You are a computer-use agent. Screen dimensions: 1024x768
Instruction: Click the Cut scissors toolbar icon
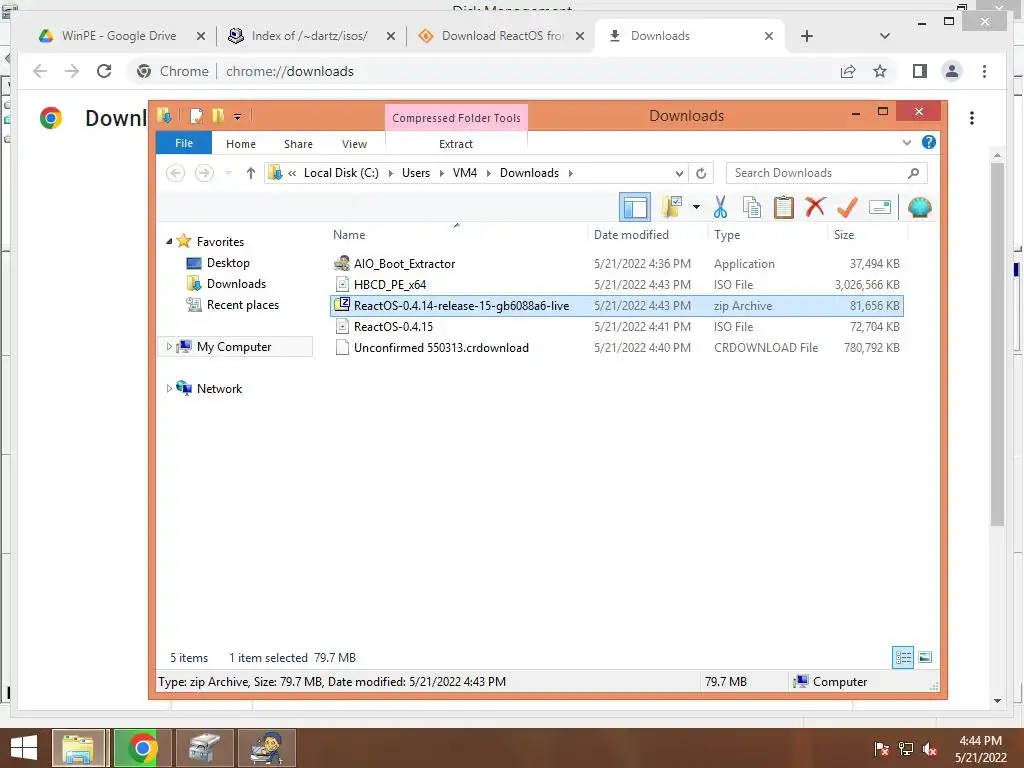coord(720,207)
